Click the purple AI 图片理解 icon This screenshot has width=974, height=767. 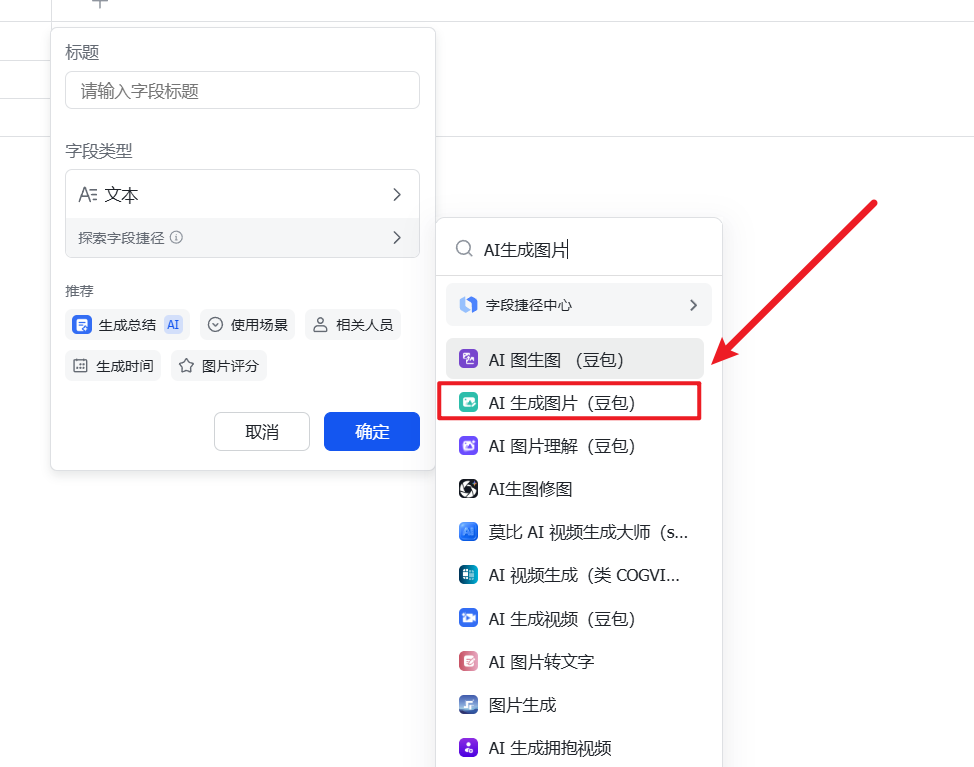468,445
